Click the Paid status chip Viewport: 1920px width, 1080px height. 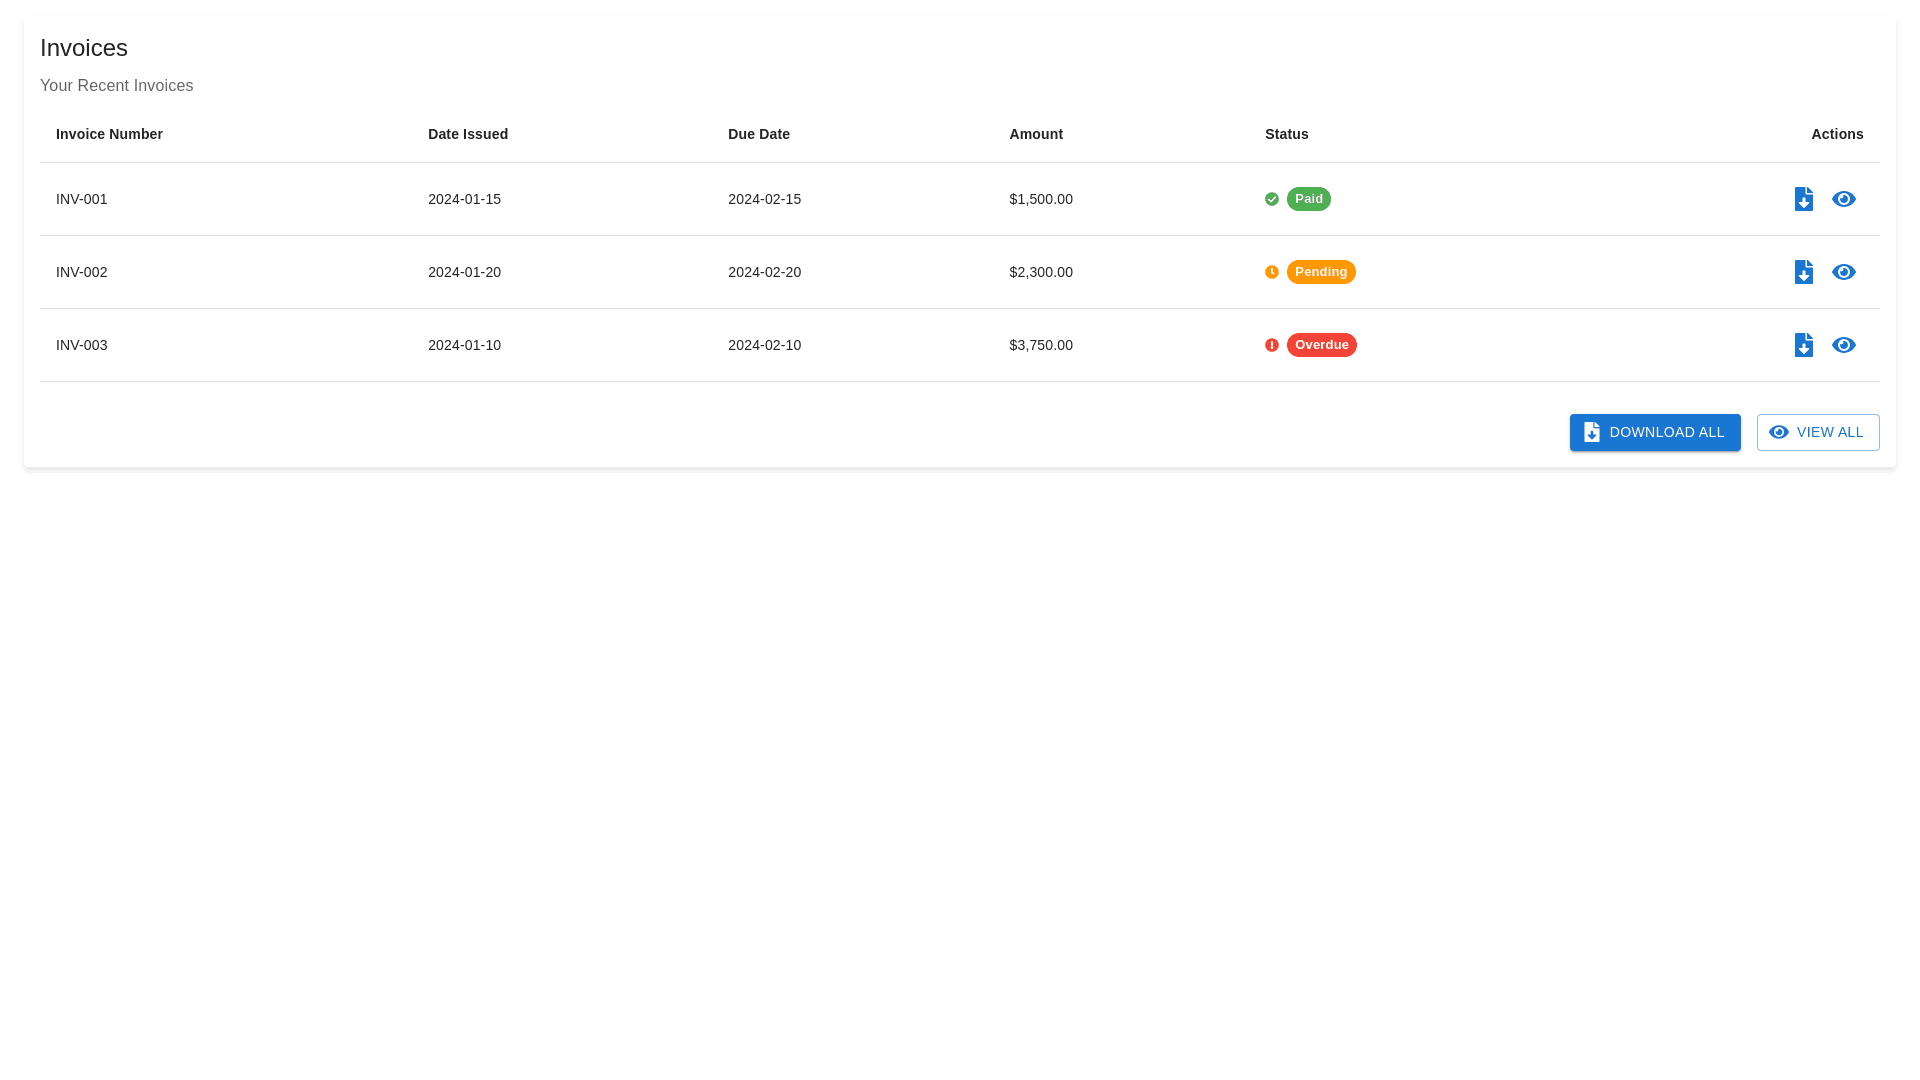1308,199
